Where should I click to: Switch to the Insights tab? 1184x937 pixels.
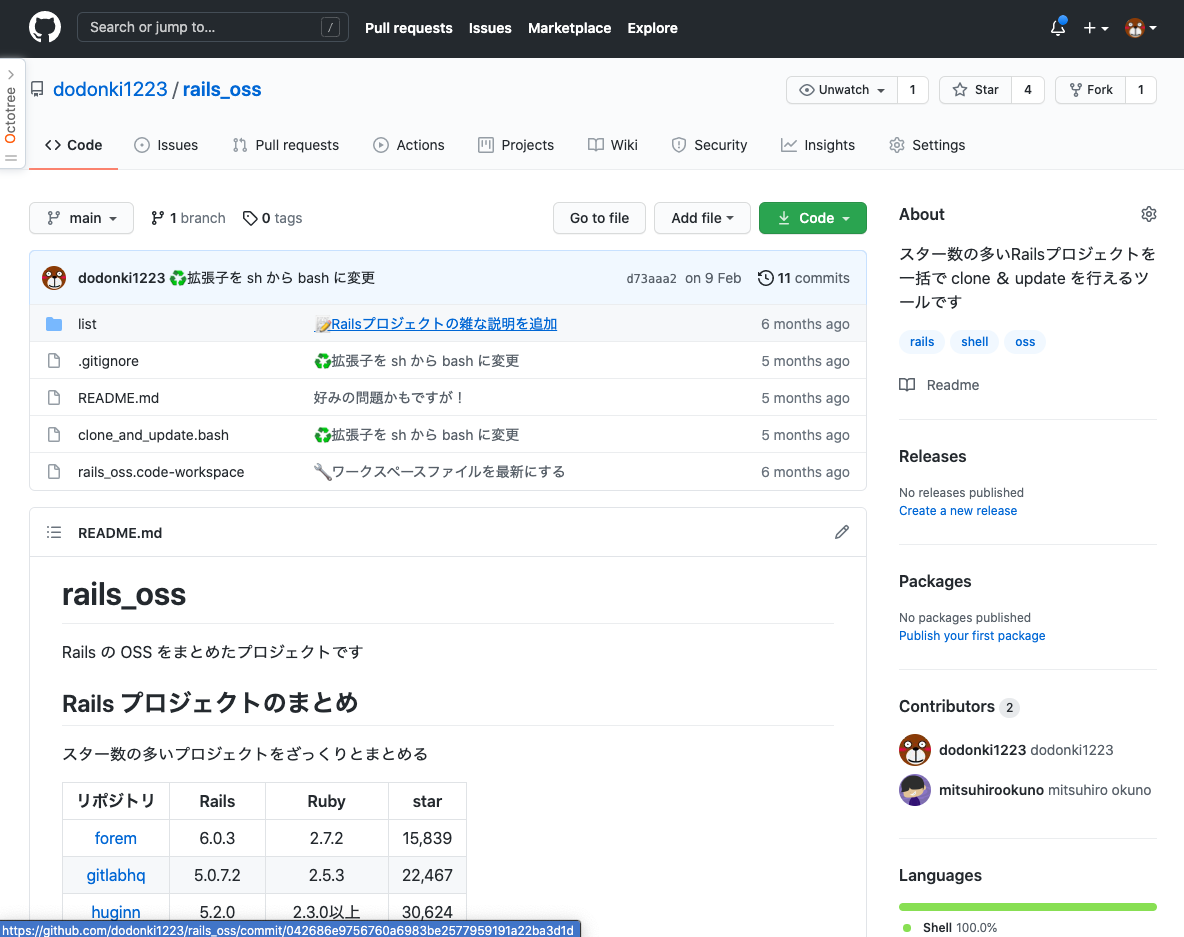tap(818, 145)
